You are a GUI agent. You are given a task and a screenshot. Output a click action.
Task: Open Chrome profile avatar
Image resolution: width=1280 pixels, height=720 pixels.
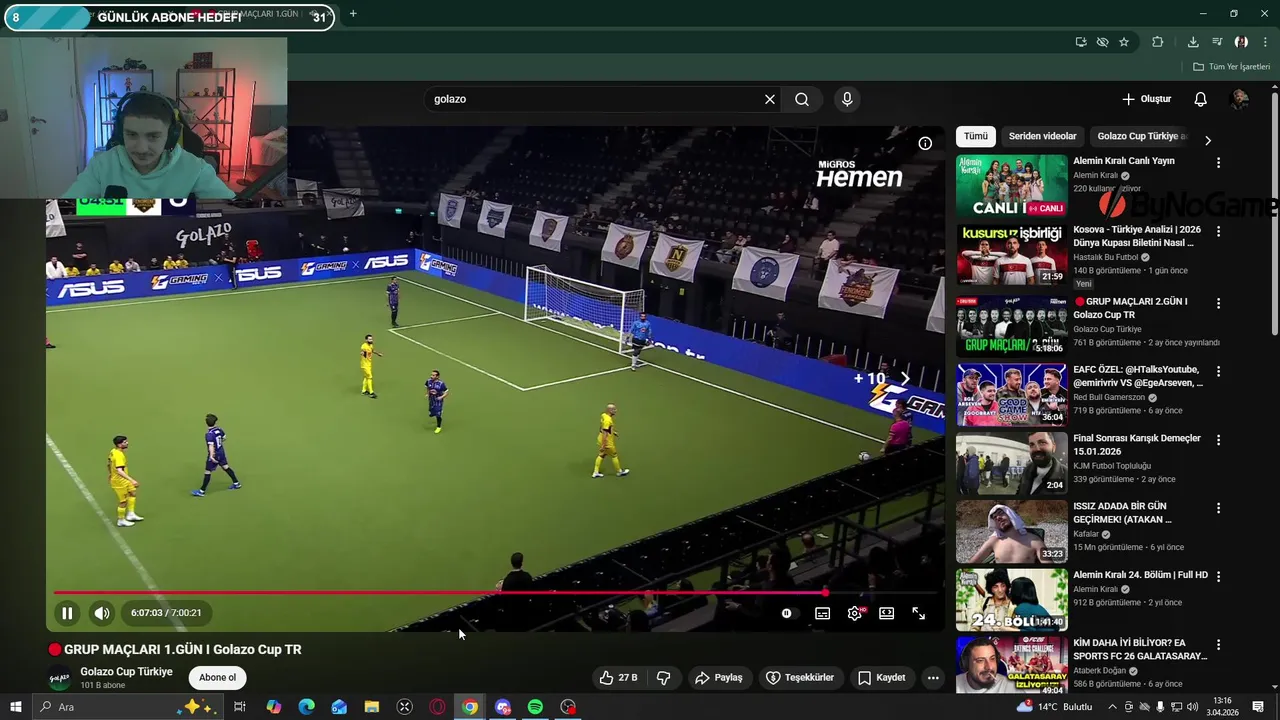tap(1241, 42)
